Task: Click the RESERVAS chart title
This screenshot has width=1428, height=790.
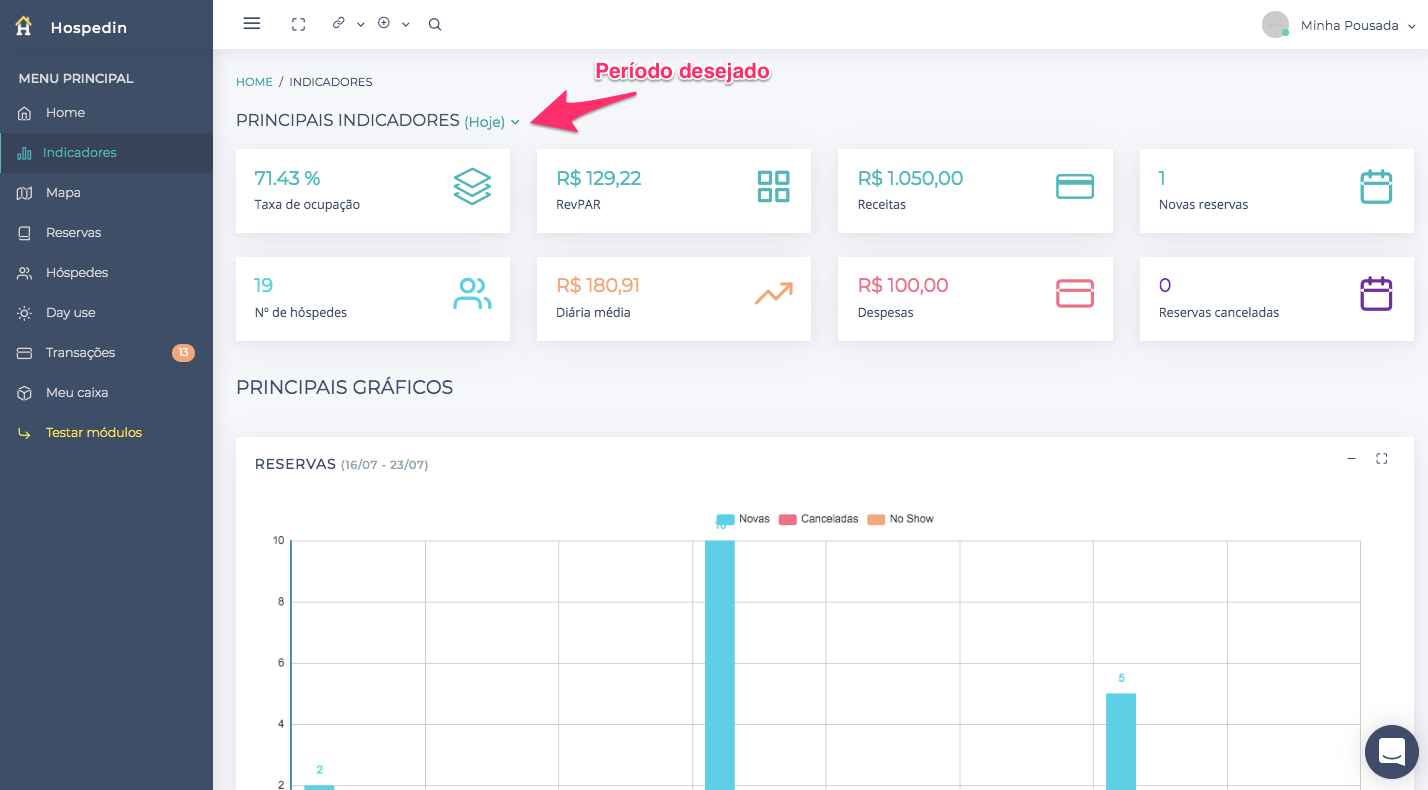Action: (x=295, y=464)
